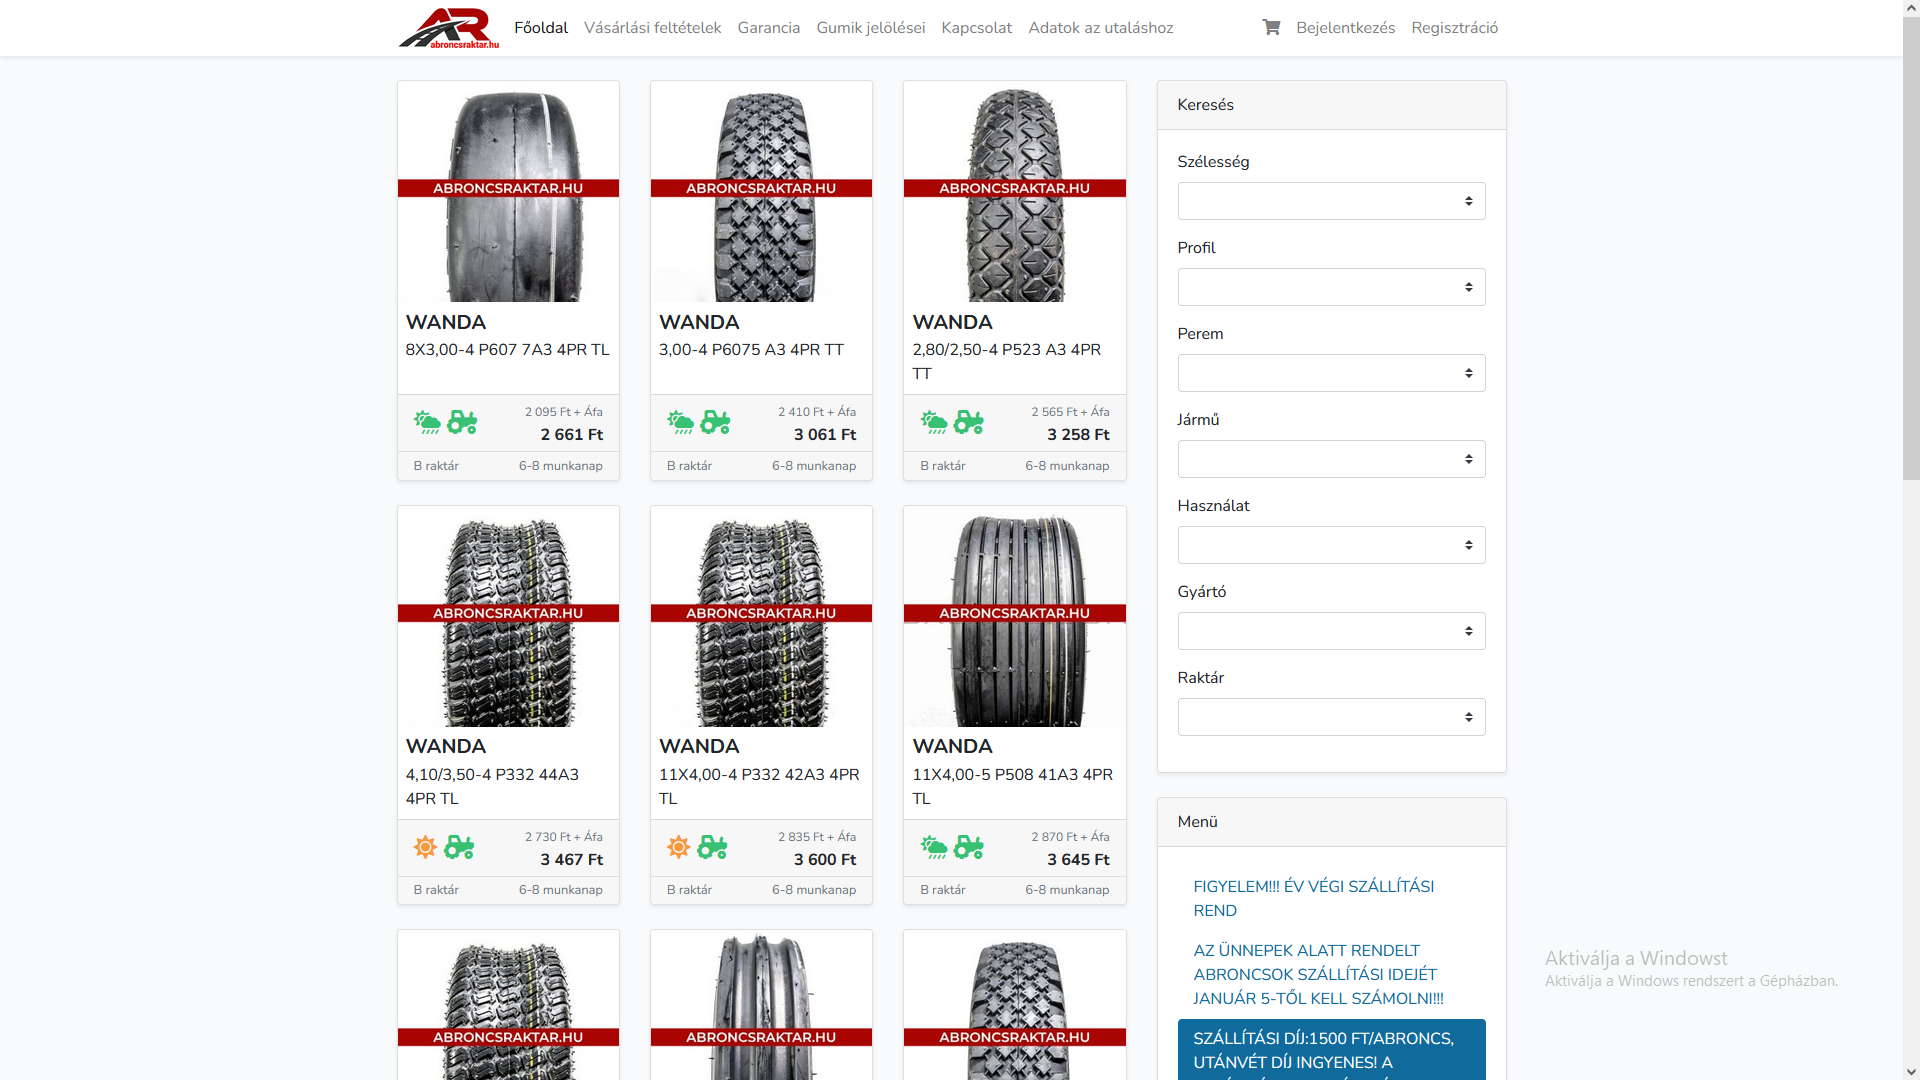1920x1080 pixels.
Task: Open the Garancia menu item
Action: tap(768, 28)
